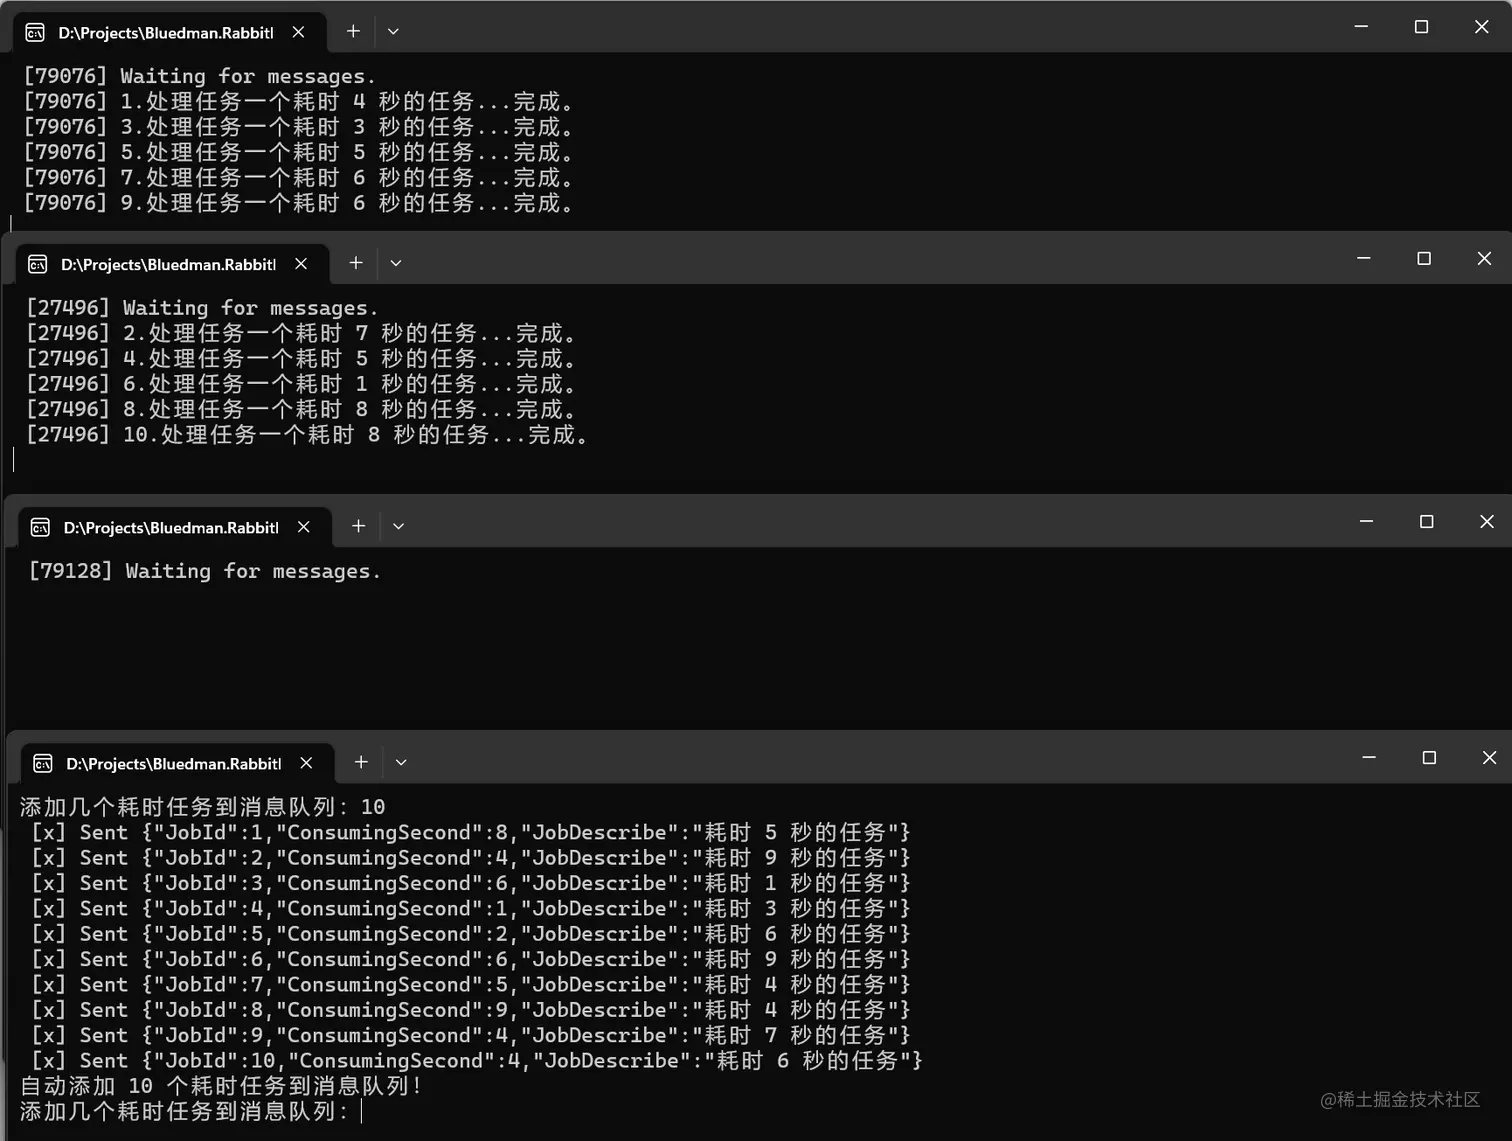
Task: Click the Sent line with "JobId":5
Action: pos(471,934)
